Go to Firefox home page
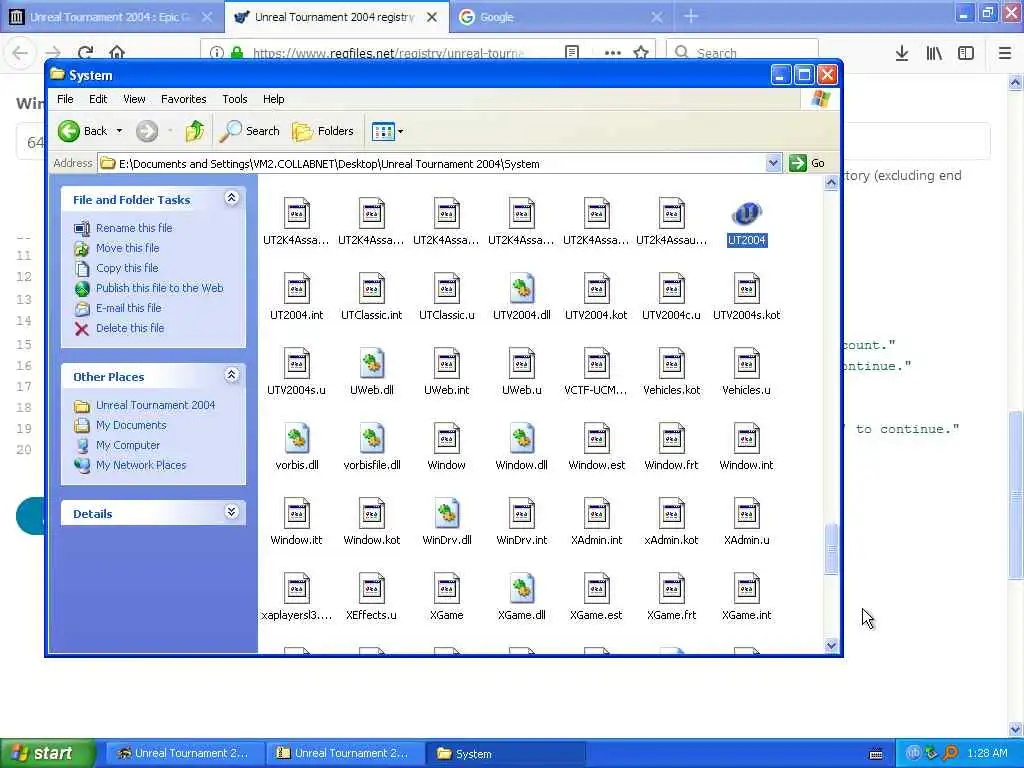Screen dimensions: 1024x768 (117, 52)
